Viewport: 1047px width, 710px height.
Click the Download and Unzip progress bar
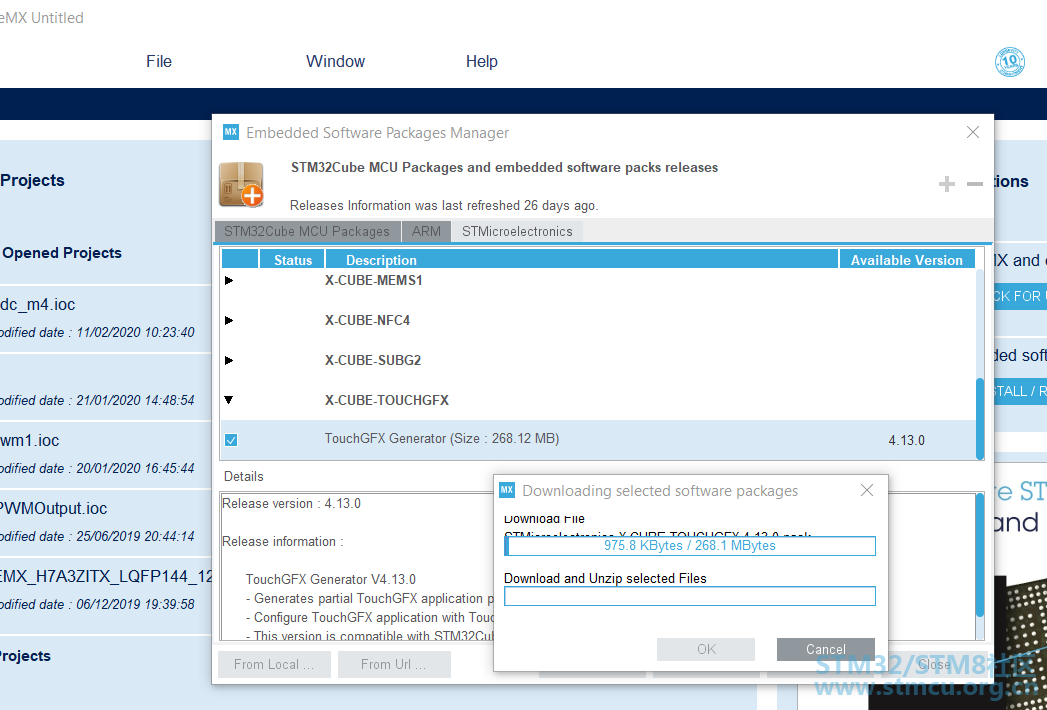pos(690,596)
